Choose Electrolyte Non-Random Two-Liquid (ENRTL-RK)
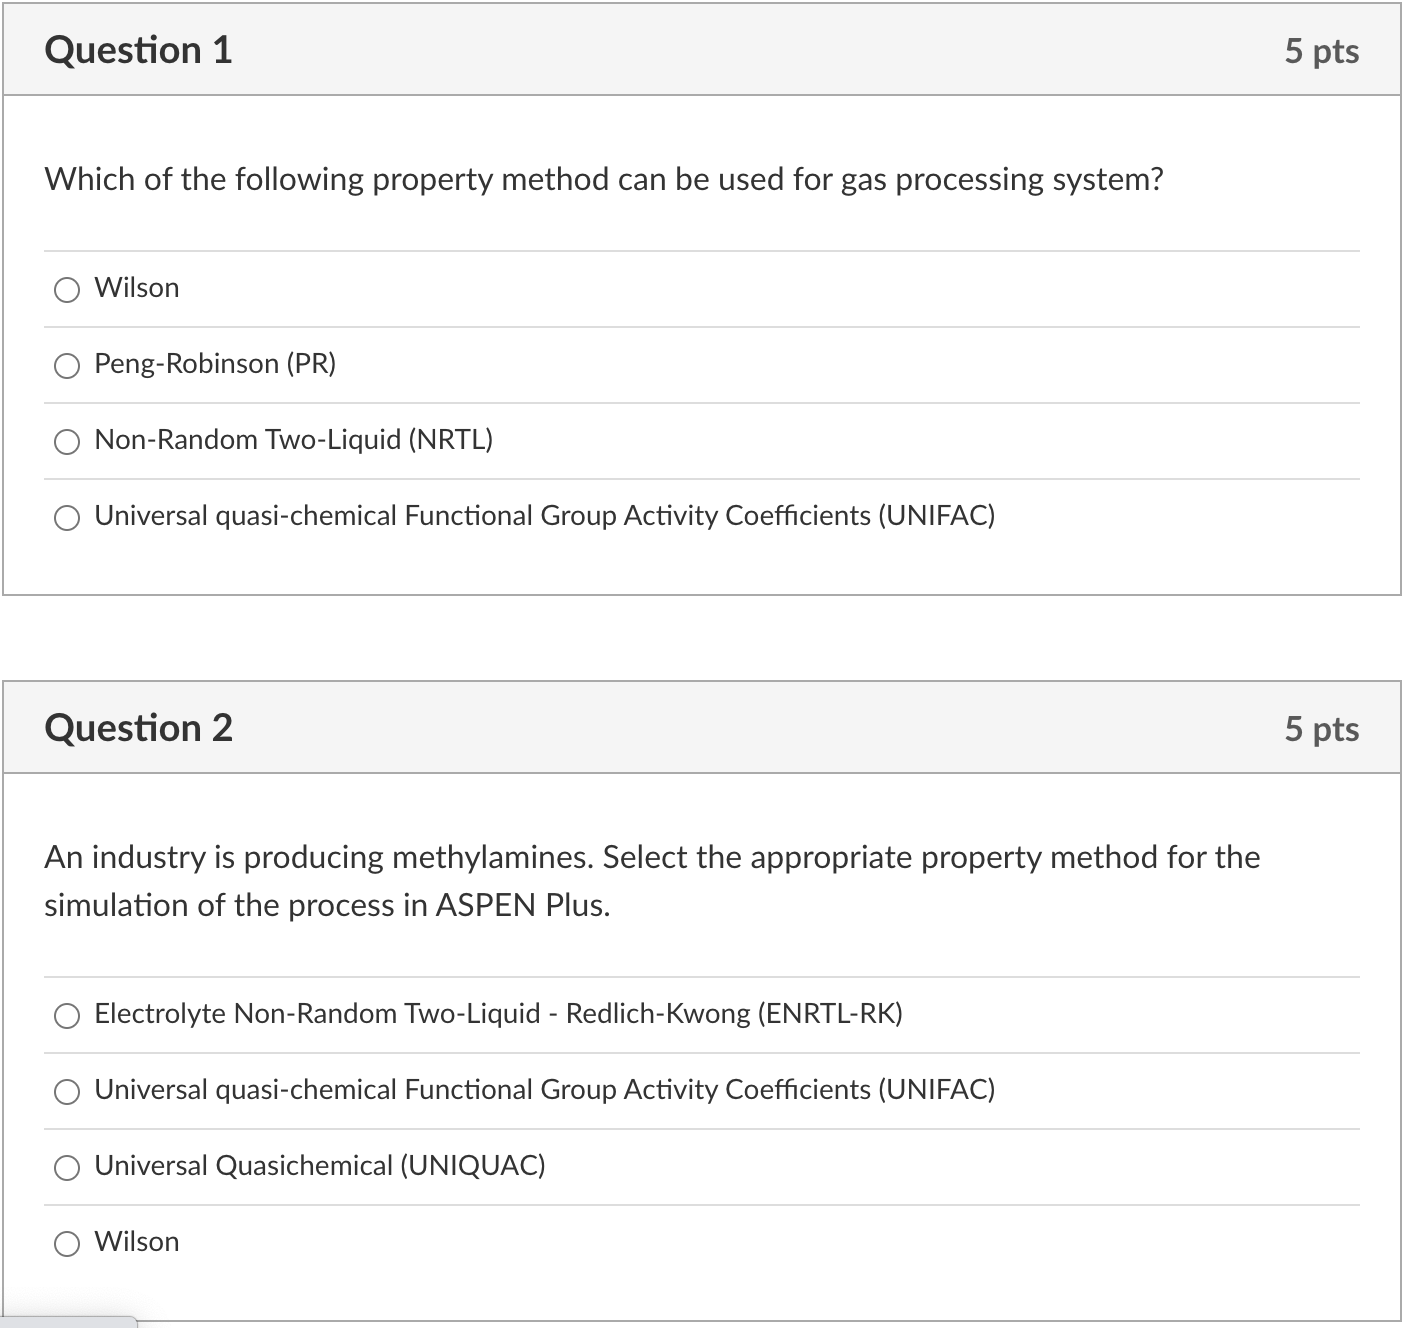 (x=66, y=1015)
